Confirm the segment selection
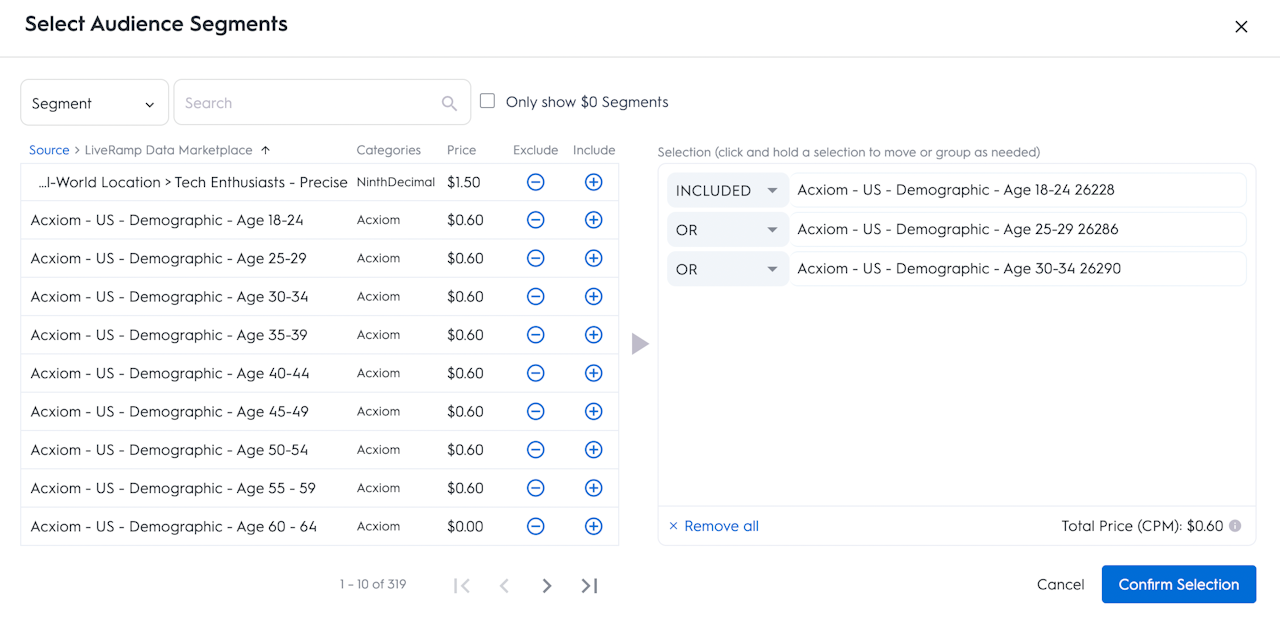Image resolution: width=1280 pixels, height=630 pixels. [1178, 585]
